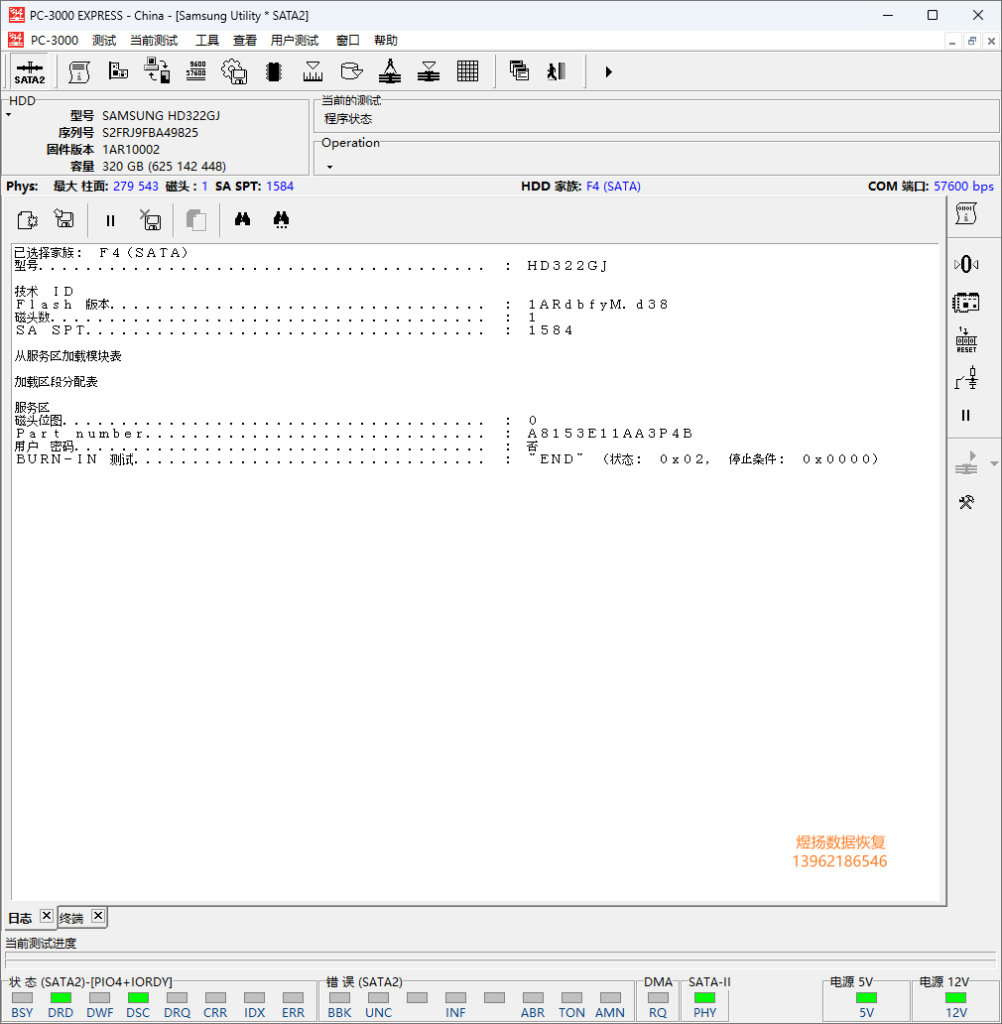Click the flag-with-circuit-board toolbar icon
The height and width of the screenshot is (1024, 1002).
tap(118, 71)
